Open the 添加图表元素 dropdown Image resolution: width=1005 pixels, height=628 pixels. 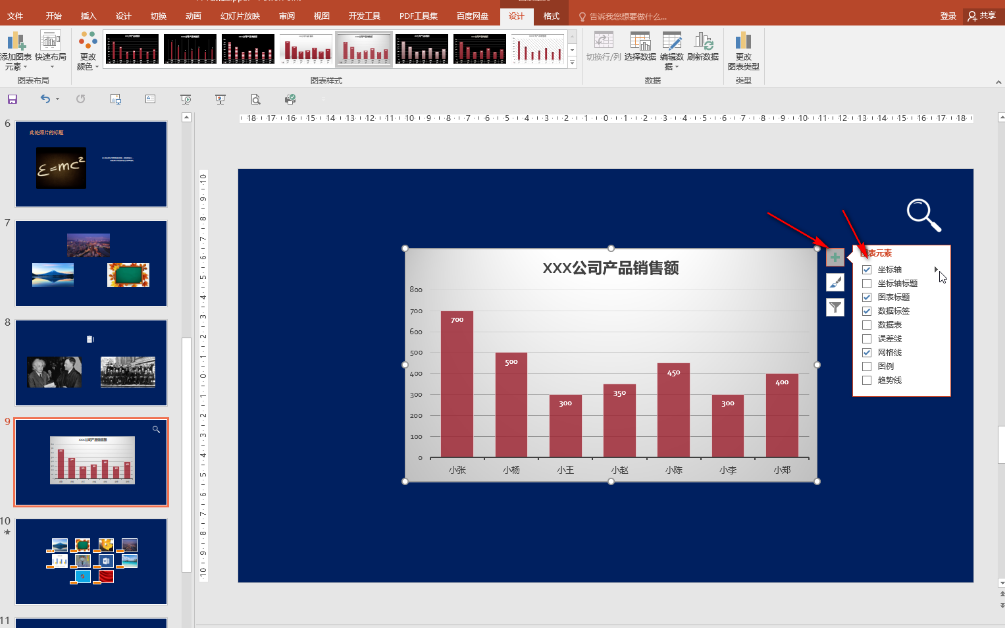(15, 50)
